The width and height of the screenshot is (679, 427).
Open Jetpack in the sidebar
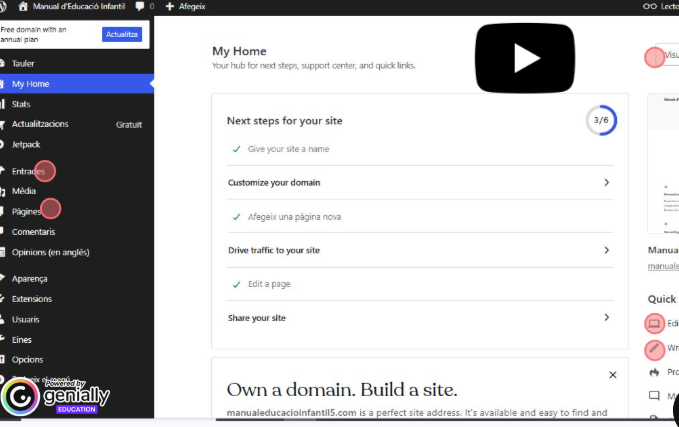pos(26,144)
